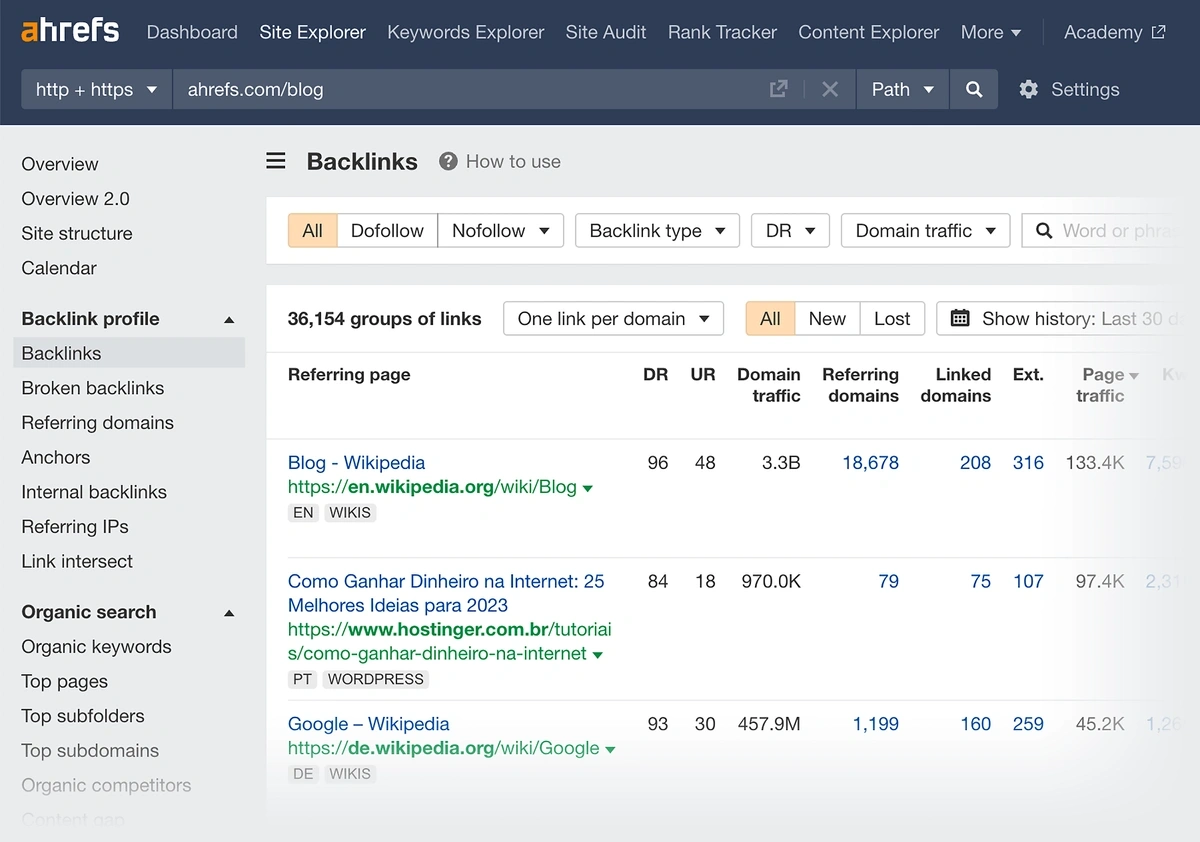This screenshot has height=842, width=1200.
Task: Open Overview 2.0 in sidebar
Action: coord(76,199)
